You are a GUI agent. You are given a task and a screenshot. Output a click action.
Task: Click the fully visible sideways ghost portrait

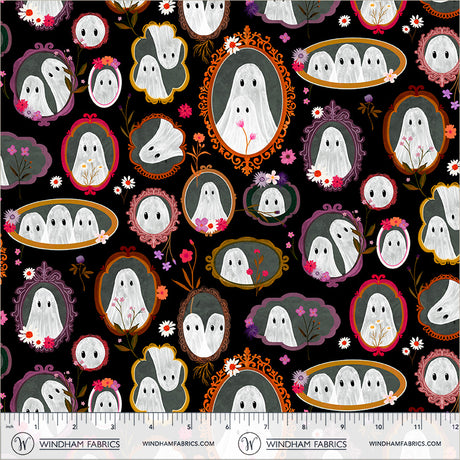coord(158,146)
